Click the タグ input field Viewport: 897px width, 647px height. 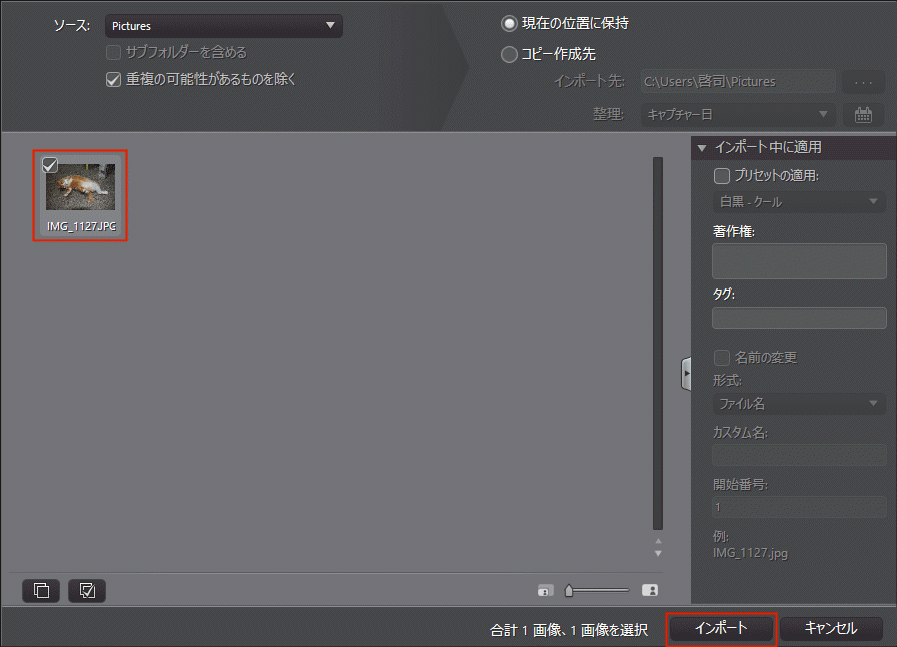(x=799, y=318)
